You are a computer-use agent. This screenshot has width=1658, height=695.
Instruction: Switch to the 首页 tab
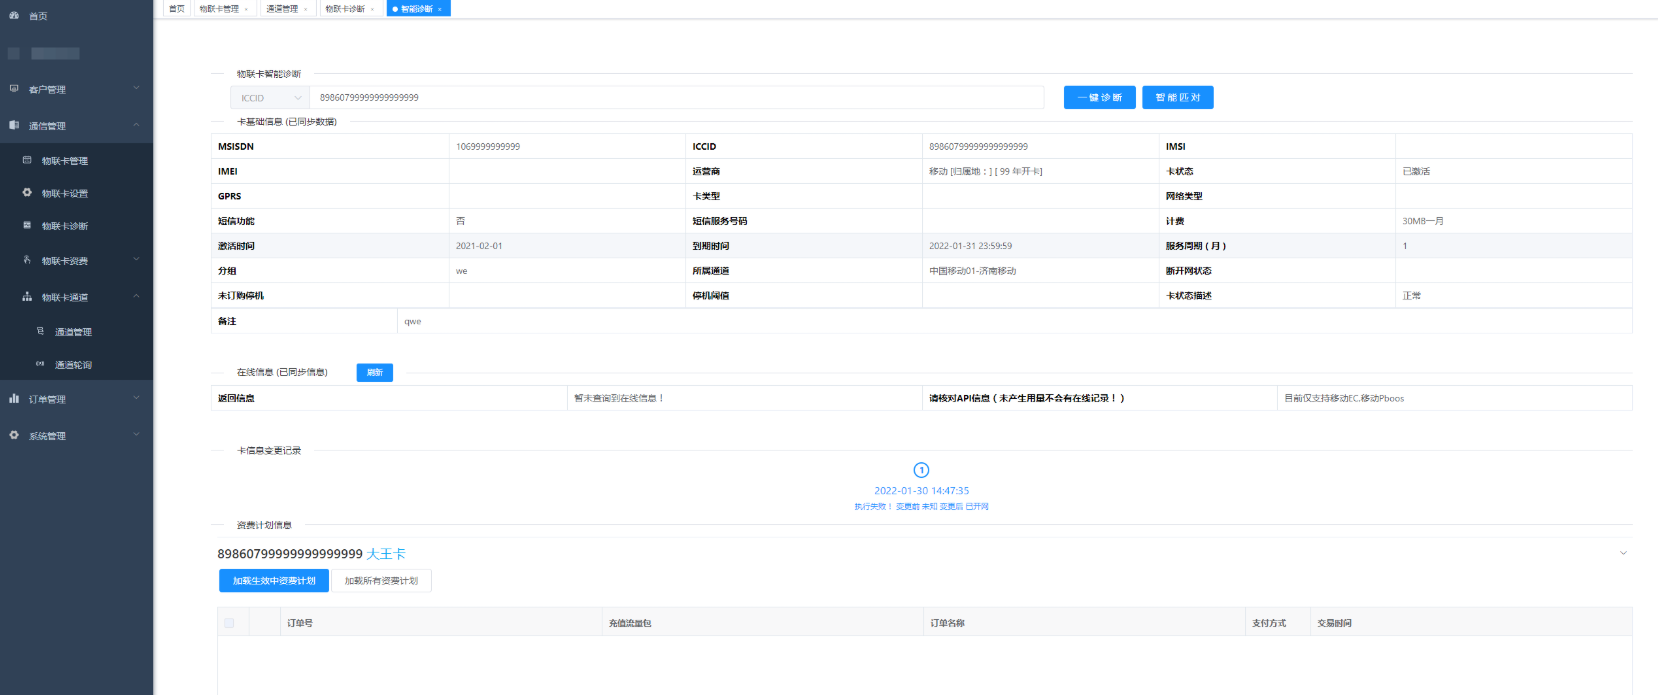tap(177, 9)
